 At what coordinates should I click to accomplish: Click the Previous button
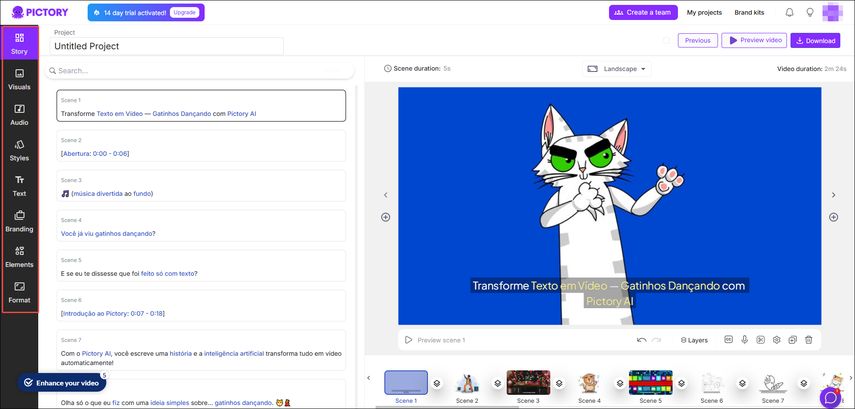point(697,40)
